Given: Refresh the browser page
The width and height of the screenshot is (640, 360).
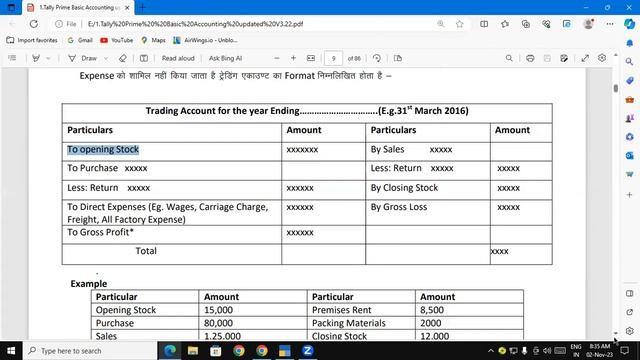Looking at the screenshot, I should click(33, 24).
